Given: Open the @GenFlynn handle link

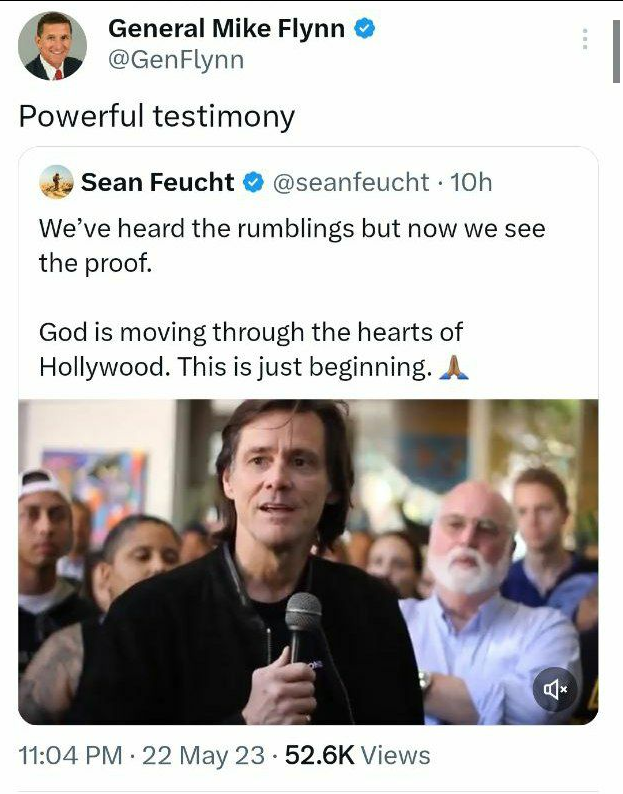Looking at the screenshot, I should (176, 60).
